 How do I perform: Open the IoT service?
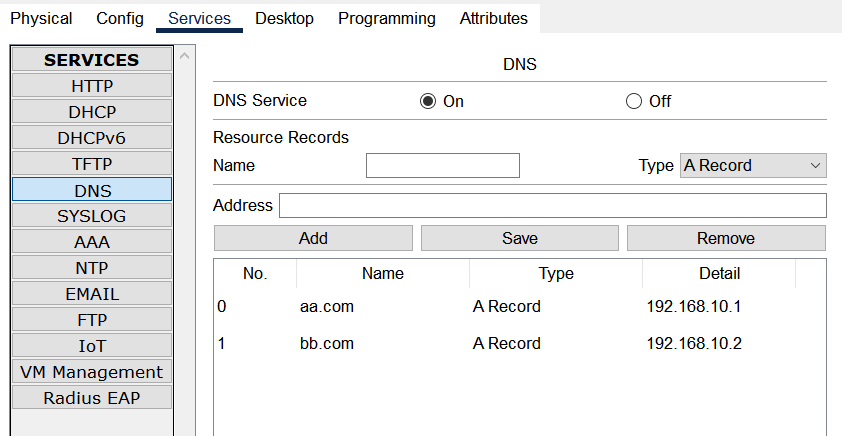(x=92, y=346)
